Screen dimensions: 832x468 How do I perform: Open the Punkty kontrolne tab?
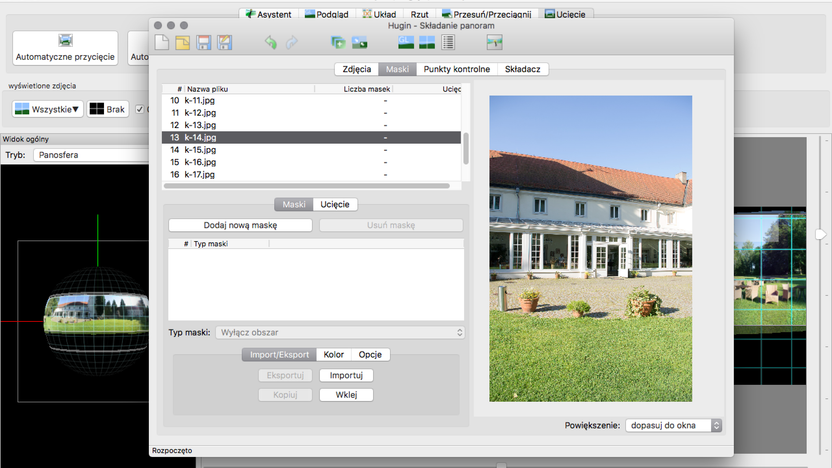click(457, 69)
